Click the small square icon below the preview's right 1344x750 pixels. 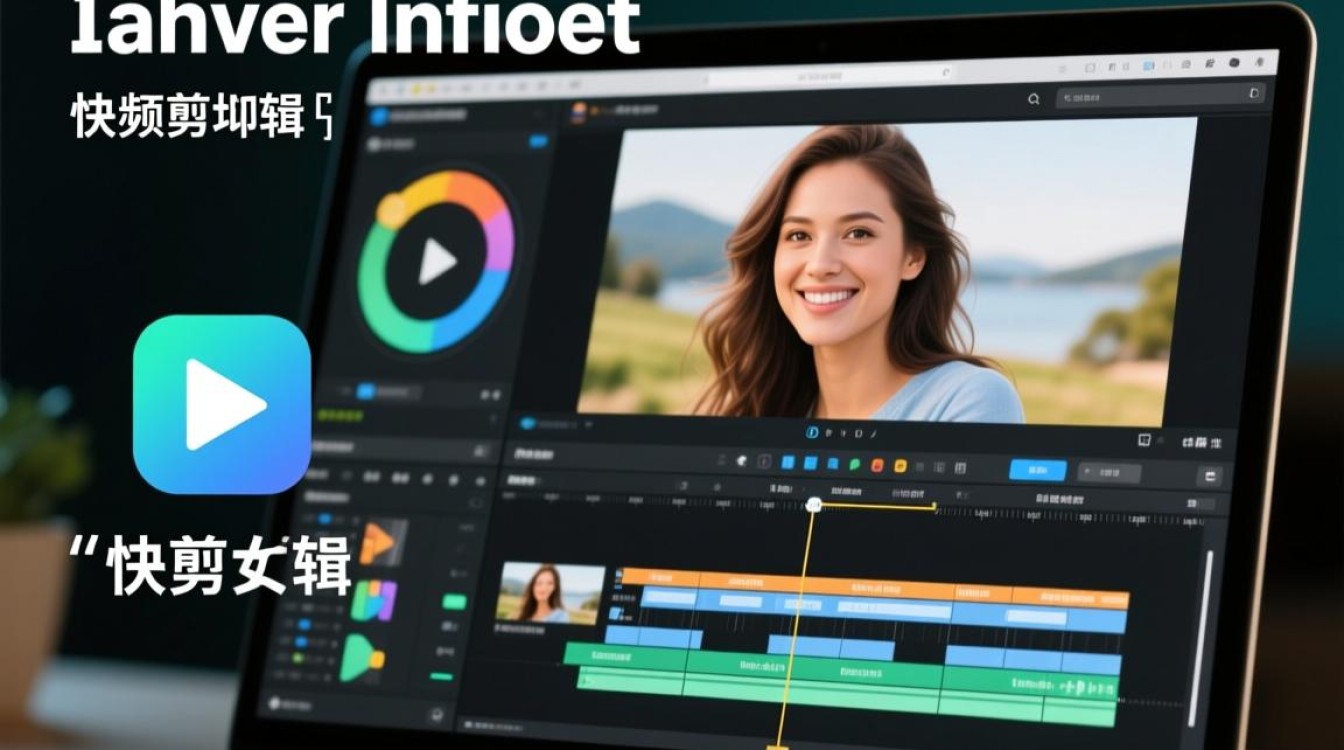pyautogui.click(x=1144, y=439)
